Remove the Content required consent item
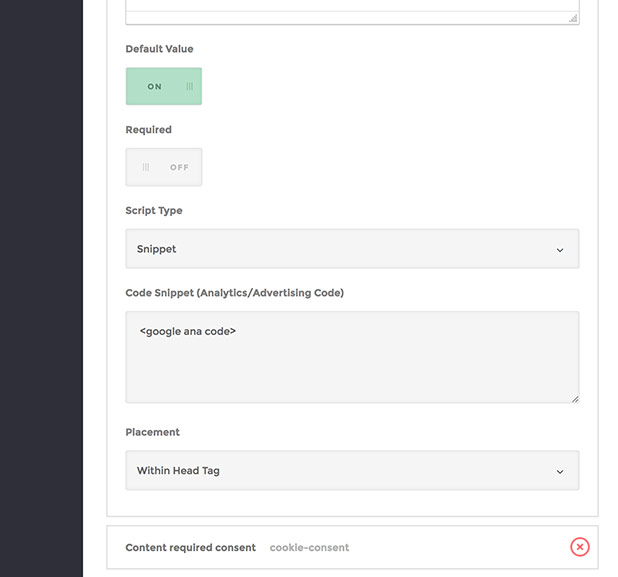This screenshot has height=577, width=618. [580, 547]
